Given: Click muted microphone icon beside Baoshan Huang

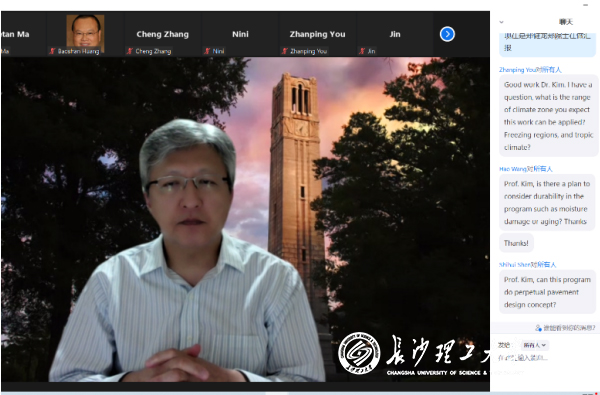Looking at the screenshot, I should click(52, 51).
